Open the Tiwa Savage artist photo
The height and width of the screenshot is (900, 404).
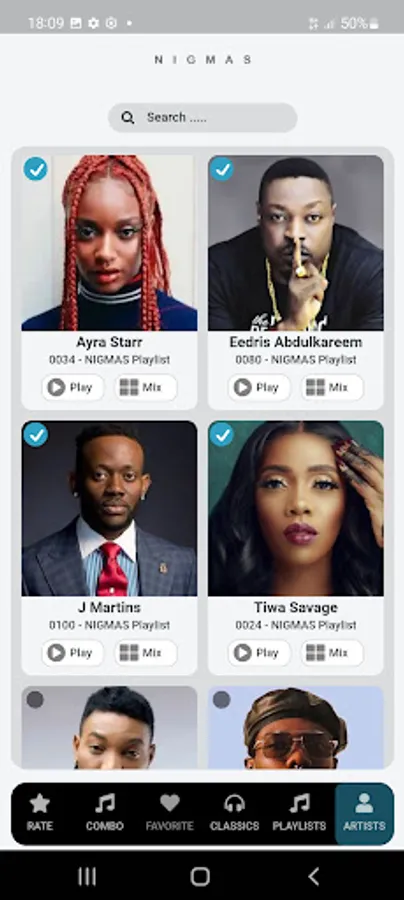[x=296, y=509]
